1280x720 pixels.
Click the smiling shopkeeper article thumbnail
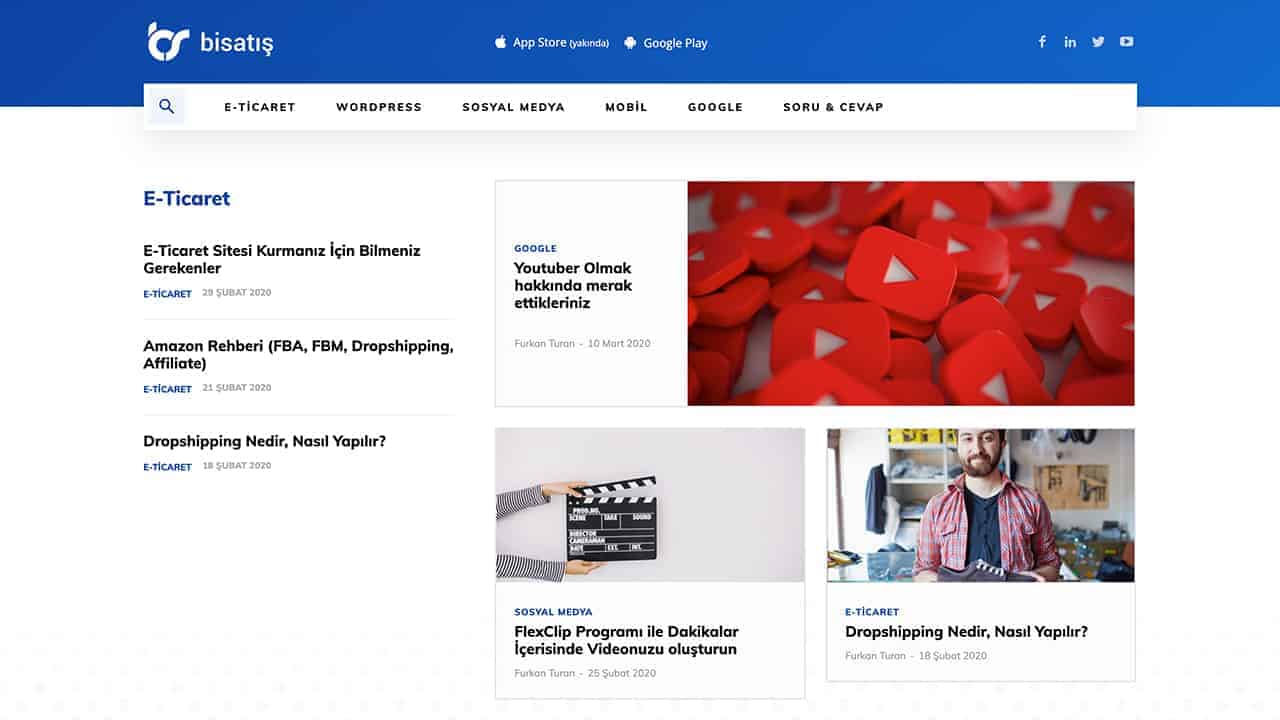point(981,505)
